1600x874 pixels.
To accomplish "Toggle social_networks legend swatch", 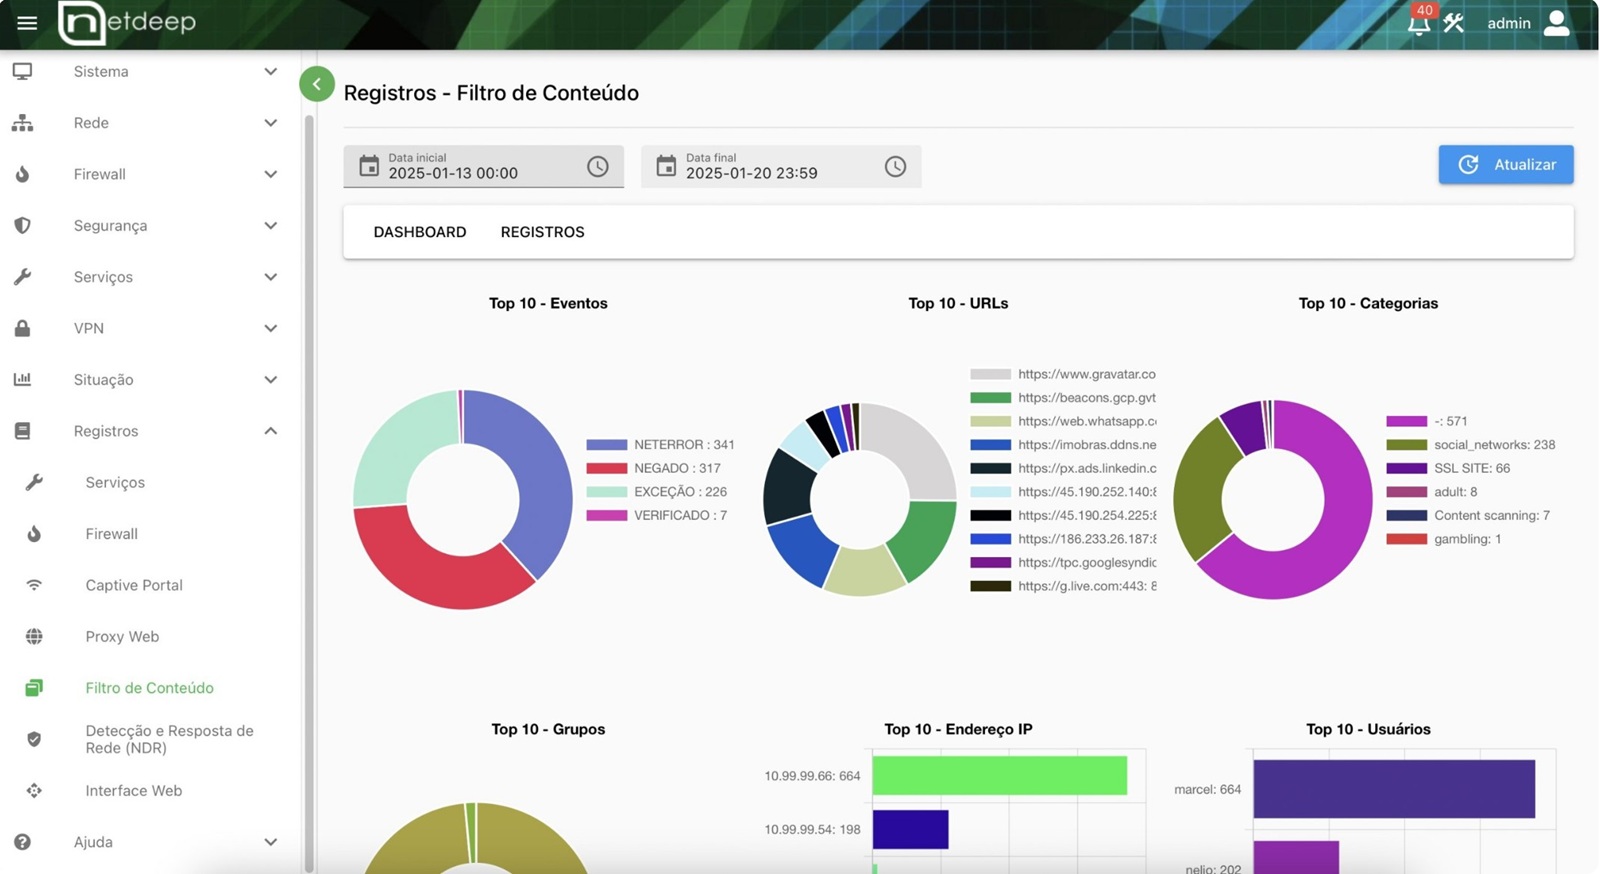I will [x=1406, y=445].
